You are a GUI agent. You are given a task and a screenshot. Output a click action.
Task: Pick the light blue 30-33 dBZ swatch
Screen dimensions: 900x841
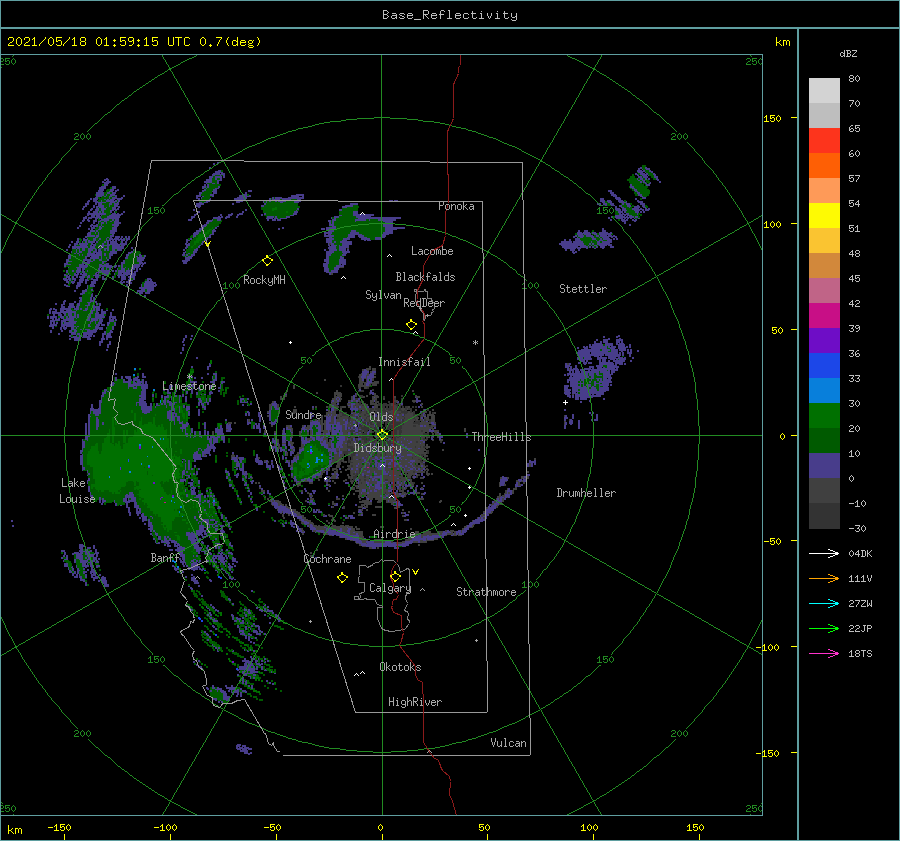pos(824,391)
